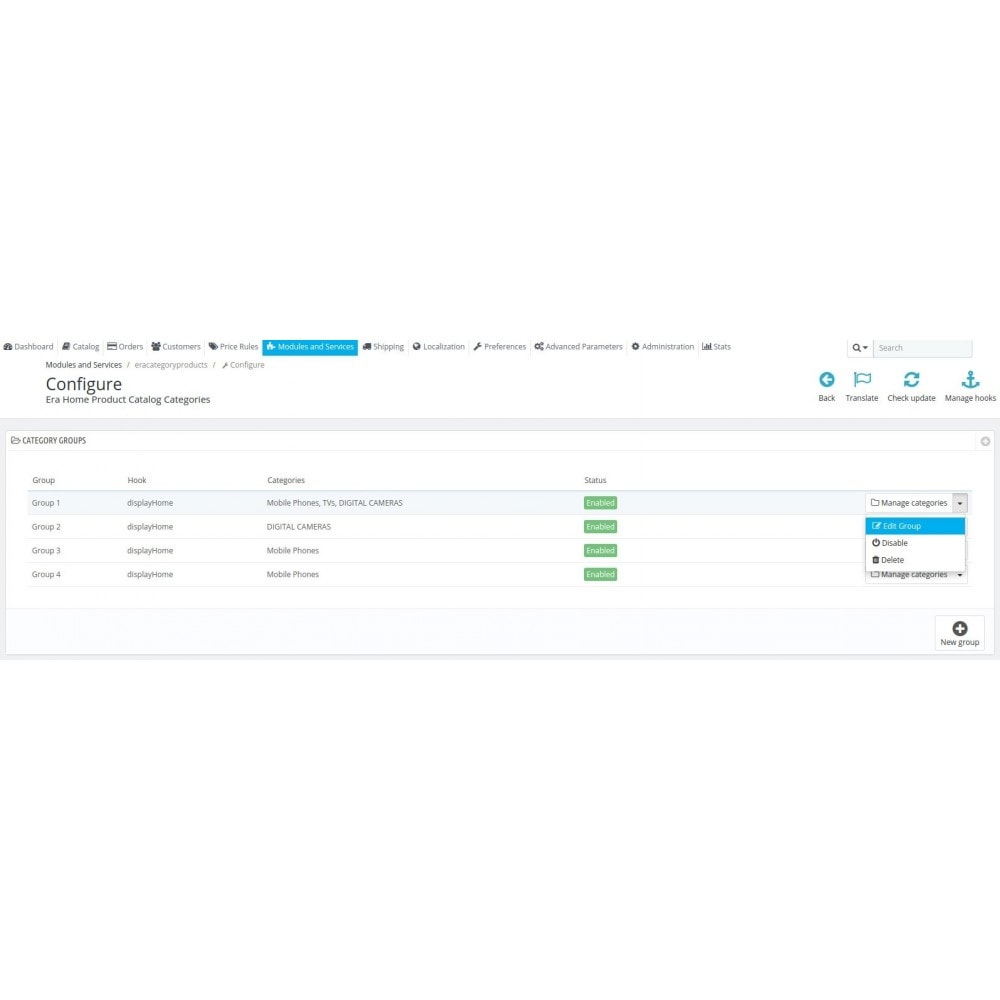1000x1000 pixels.
Task: Click 'displayHome' in the Group 3 row
Action: tap(150, 551)
